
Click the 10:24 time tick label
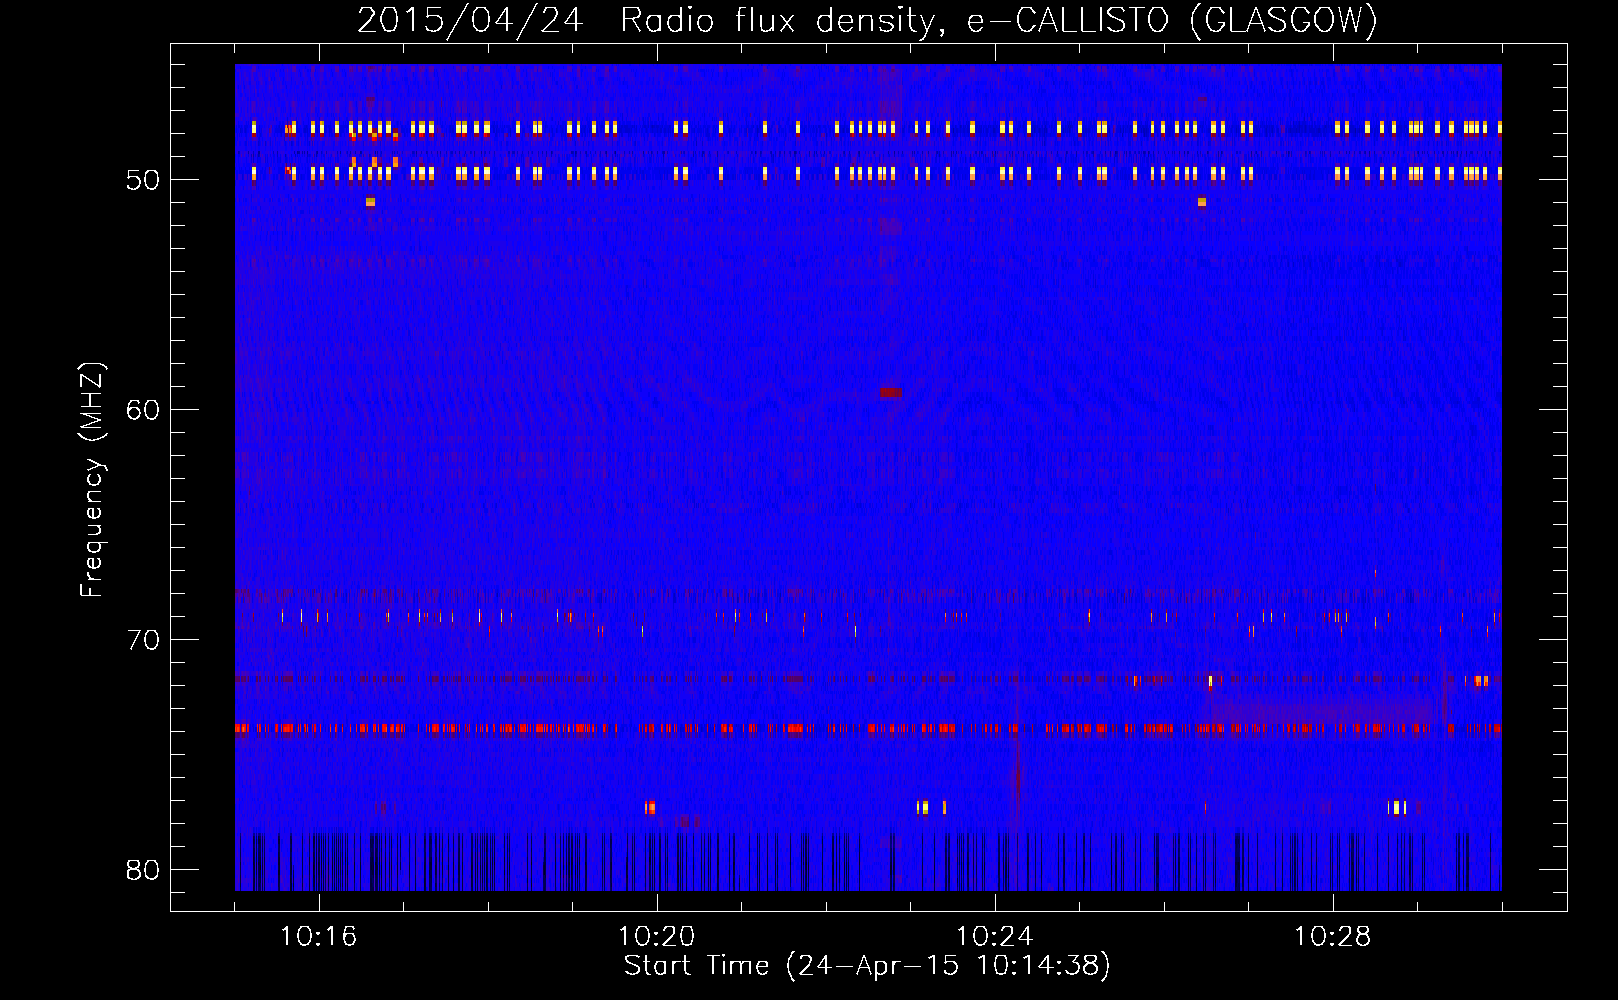pyautogui.click(x=995, y=937)
